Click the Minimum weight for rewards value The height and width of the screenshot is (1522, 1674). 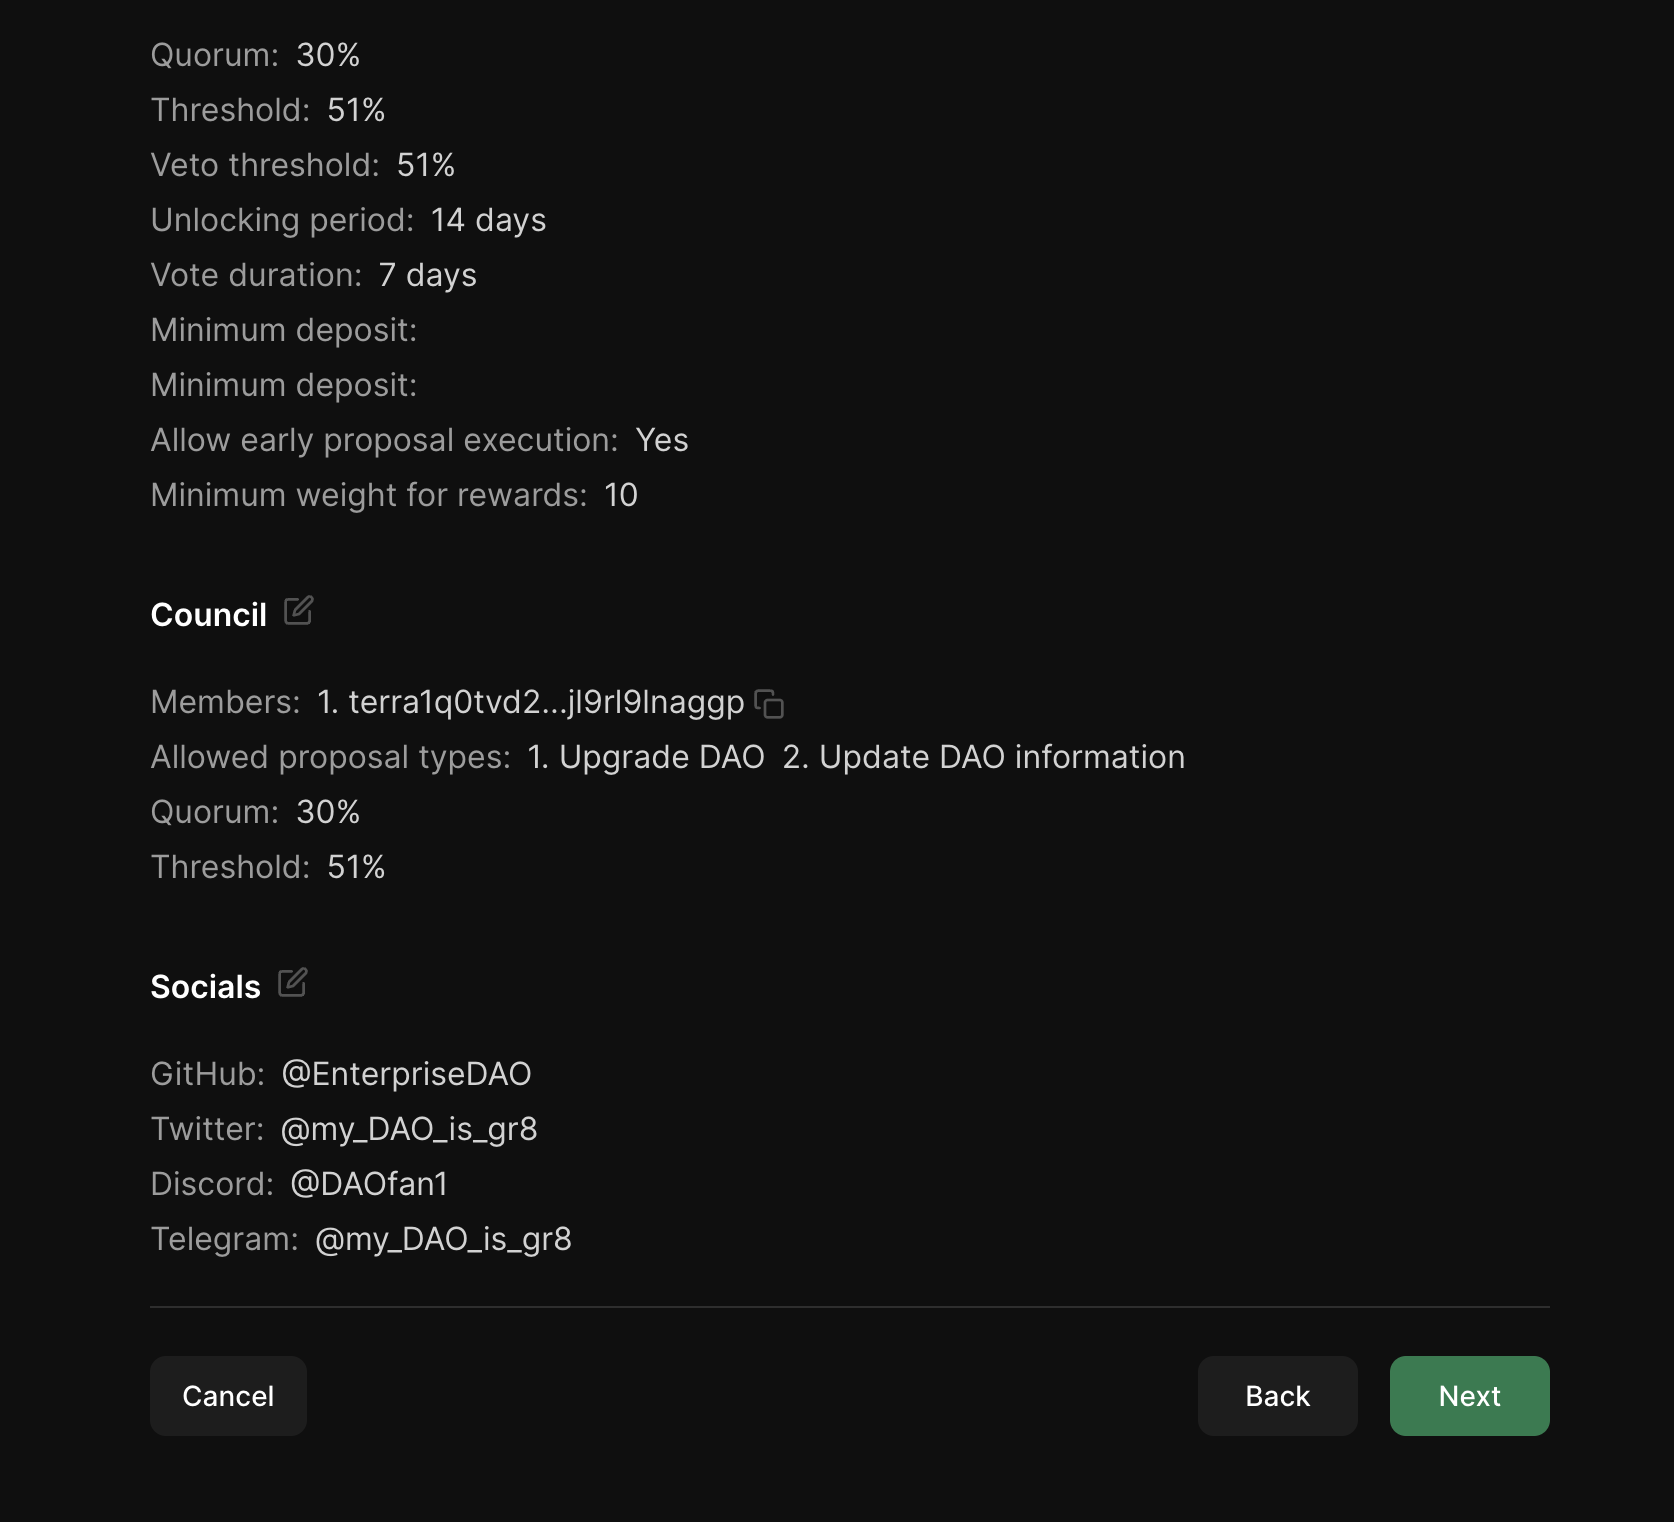621,495
